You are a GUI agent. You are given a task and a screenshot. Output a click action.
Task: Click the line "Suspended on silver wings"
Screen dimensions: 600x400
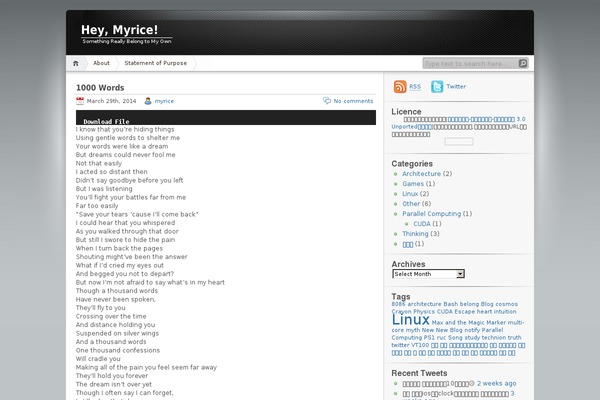[117, 333]
